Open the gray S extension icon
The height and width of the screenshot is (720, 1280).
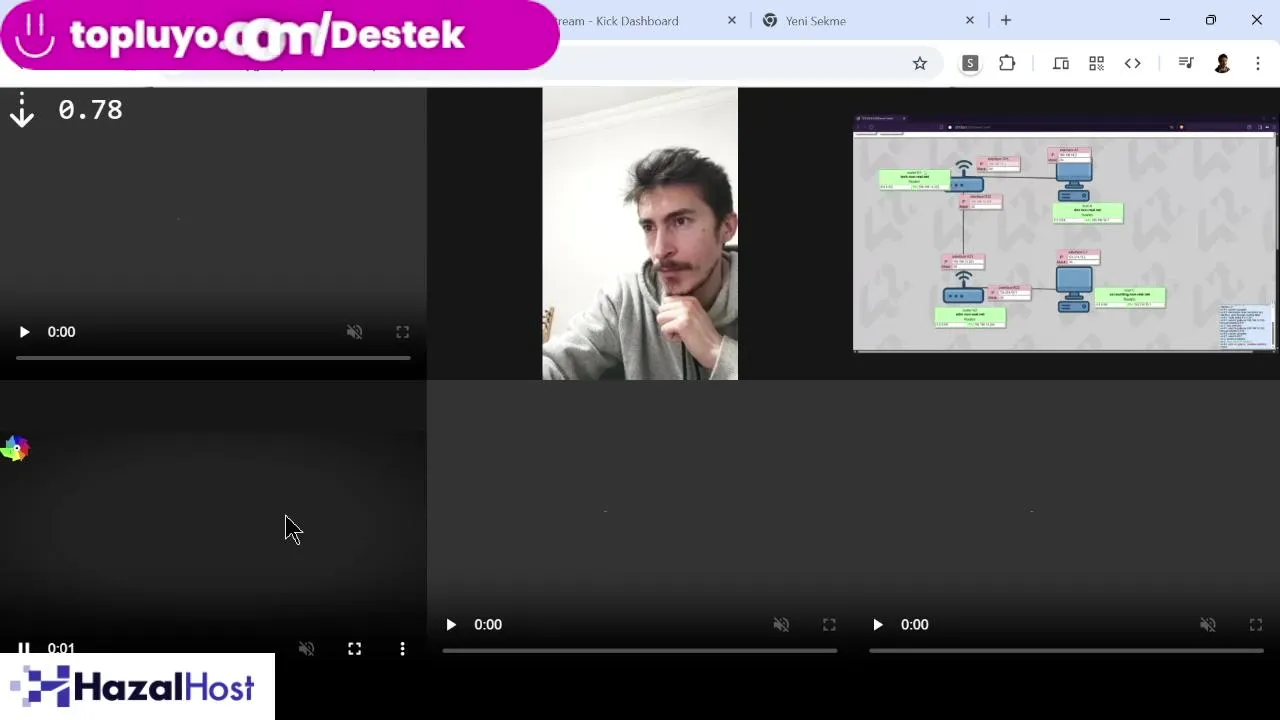[969, 63]
